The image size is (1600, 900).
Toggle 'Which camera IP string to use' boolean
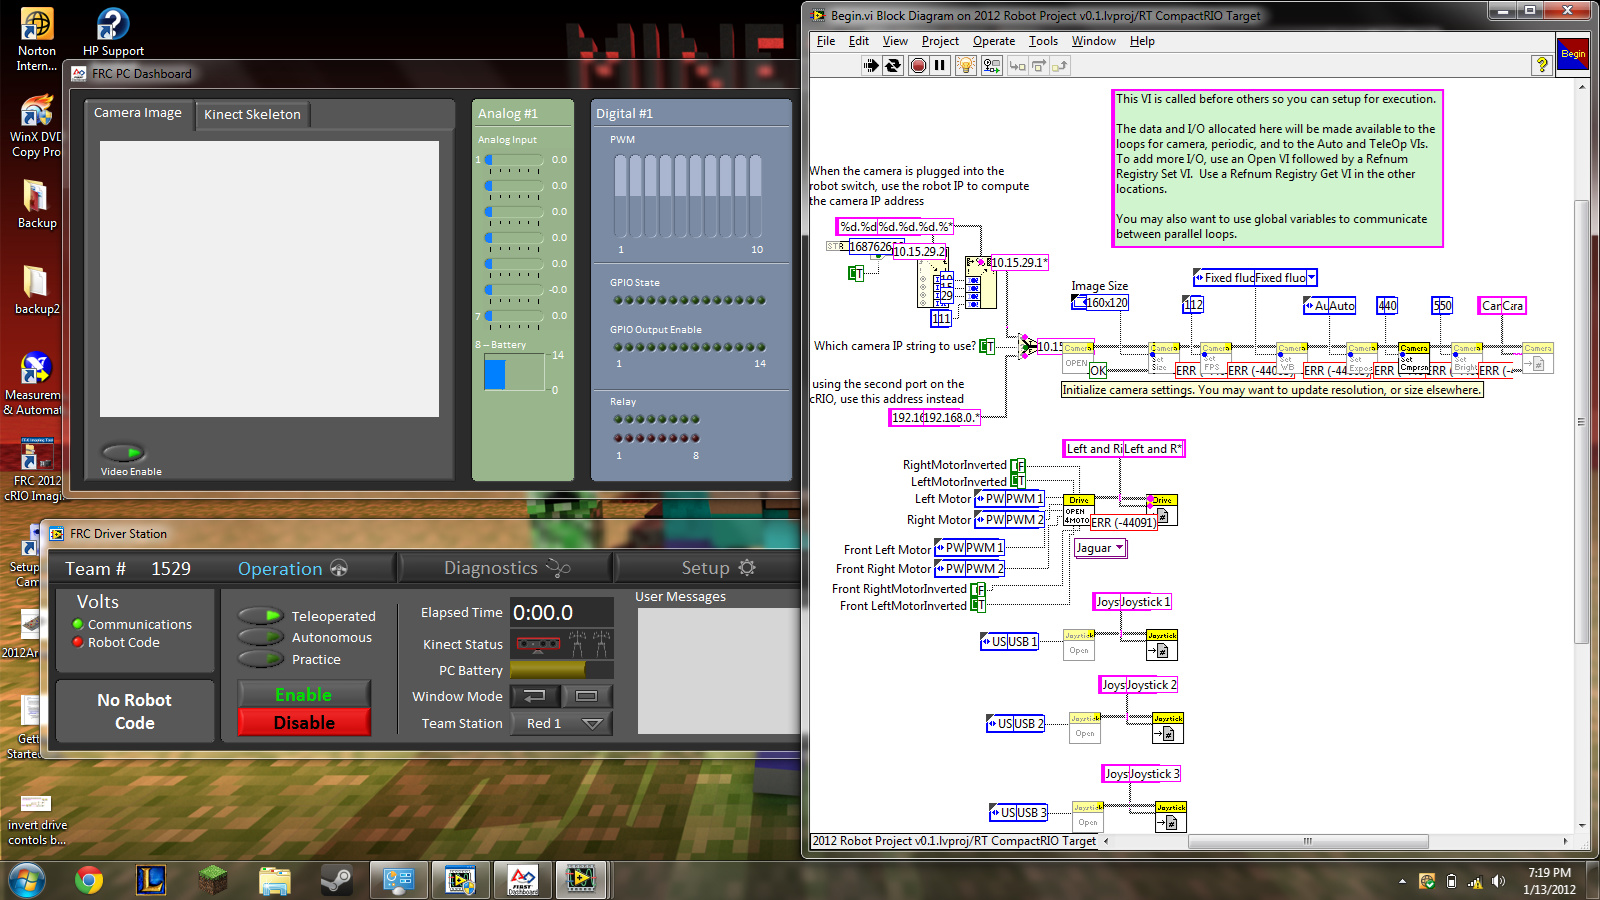point(986,346)
